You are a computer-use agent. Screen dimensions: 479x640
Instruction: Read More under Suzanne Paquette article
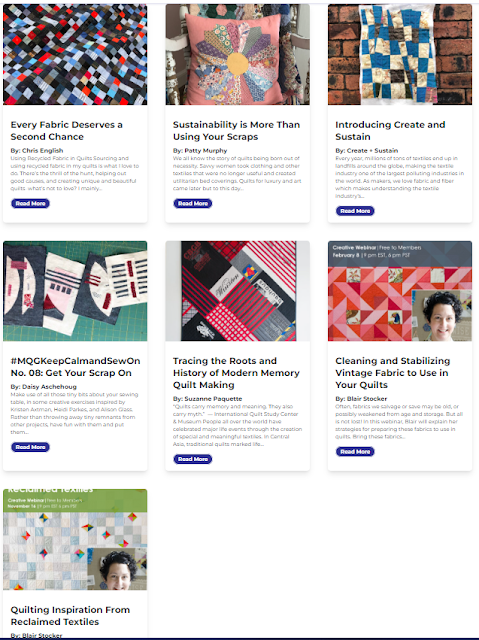click(x=193, y=459)
